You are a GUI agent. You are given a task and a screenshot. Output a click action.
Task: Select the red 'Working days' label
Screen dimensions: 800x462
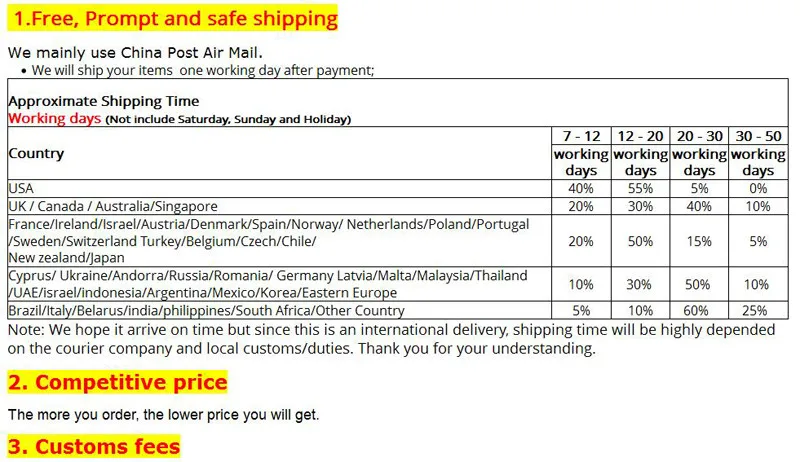click(x=55, y=118)
